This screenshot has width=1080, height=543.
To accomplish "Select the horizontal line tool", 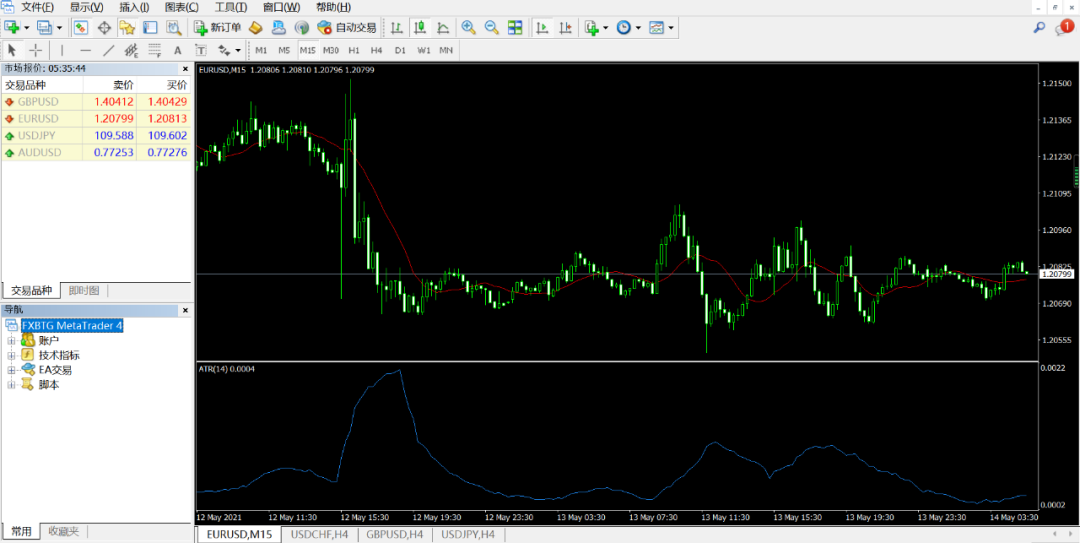I will [85, 50].
